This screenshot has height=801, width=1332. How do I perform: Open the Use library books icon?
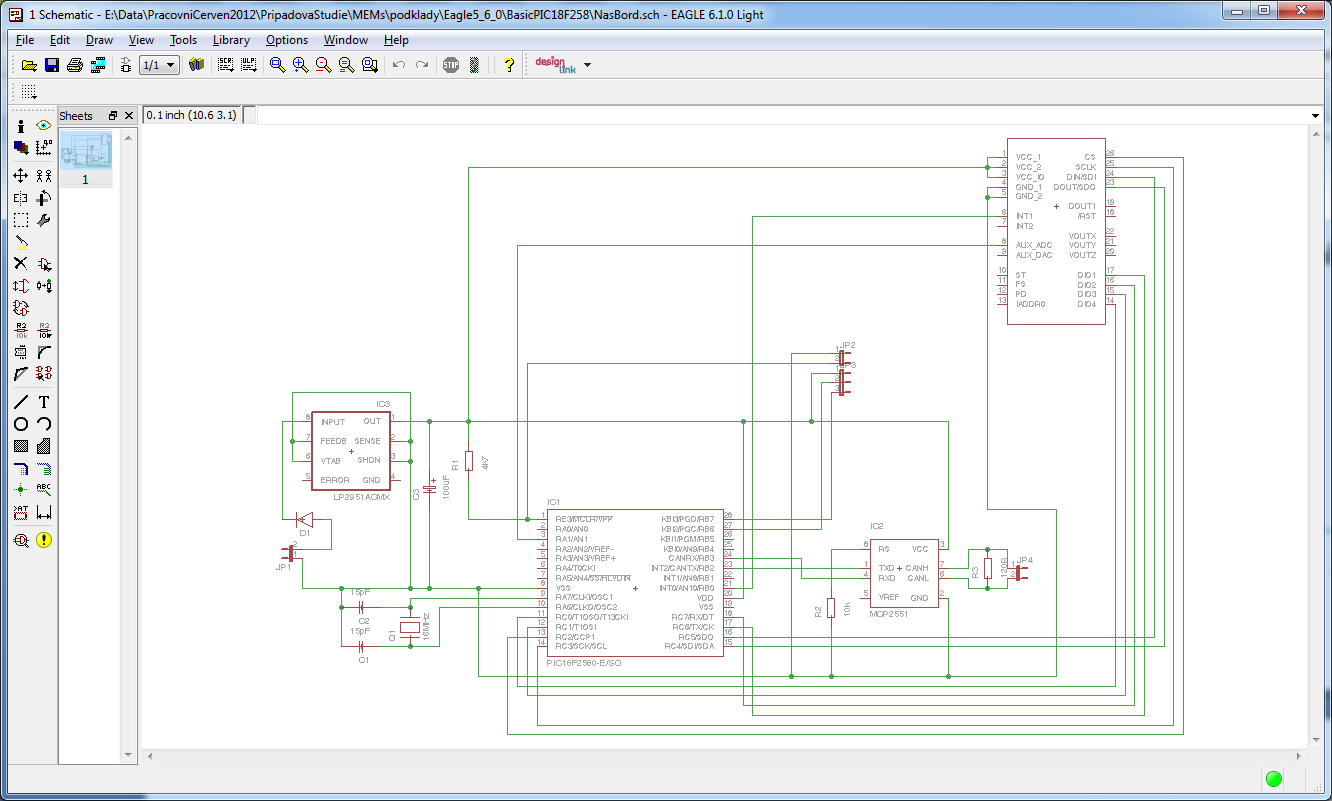[x=196, y=65]
